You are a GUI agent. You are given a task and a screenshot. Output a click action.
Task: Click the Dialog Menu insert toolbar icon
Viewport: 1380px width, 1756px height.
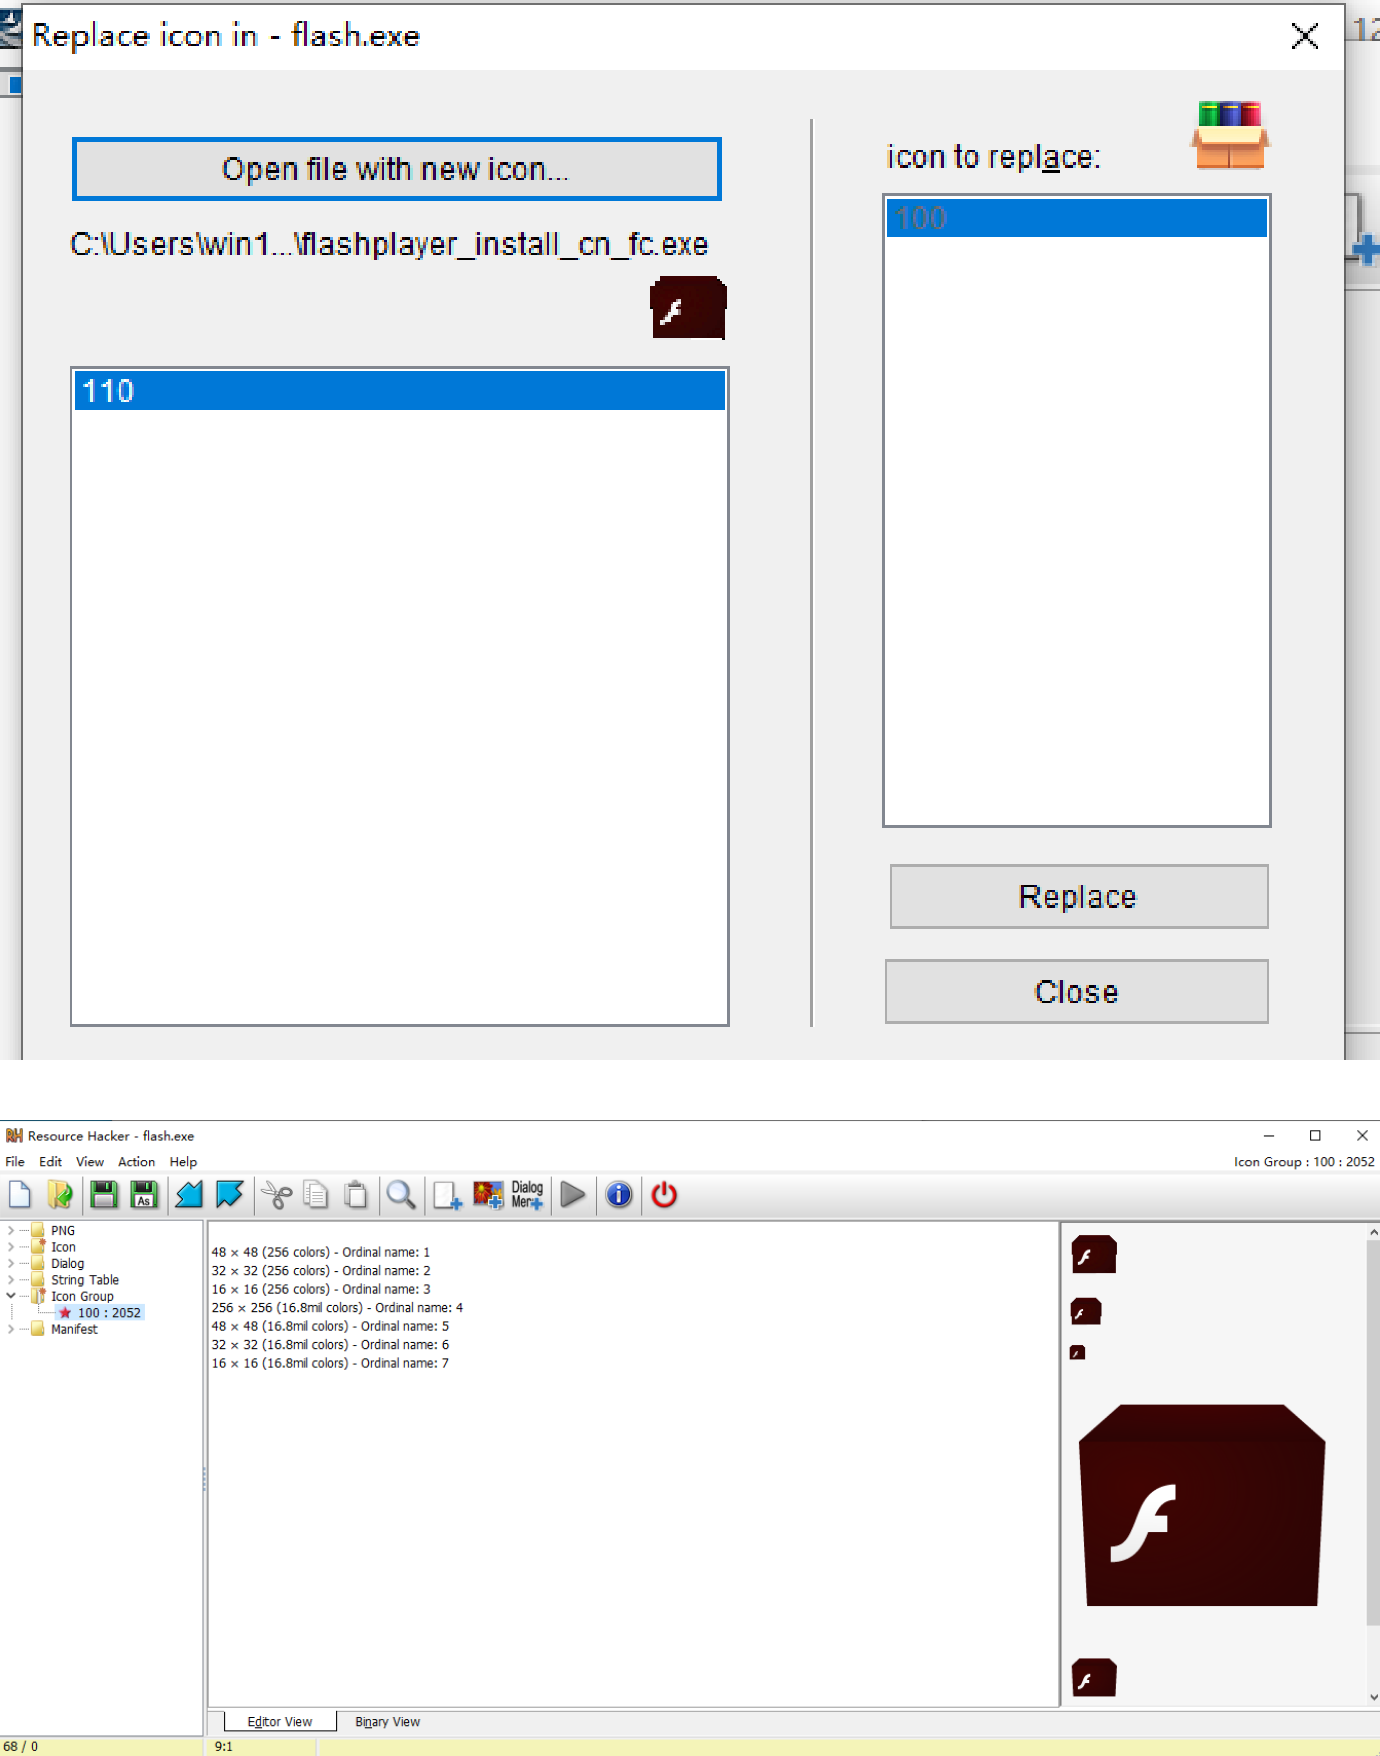(527, 1194)
